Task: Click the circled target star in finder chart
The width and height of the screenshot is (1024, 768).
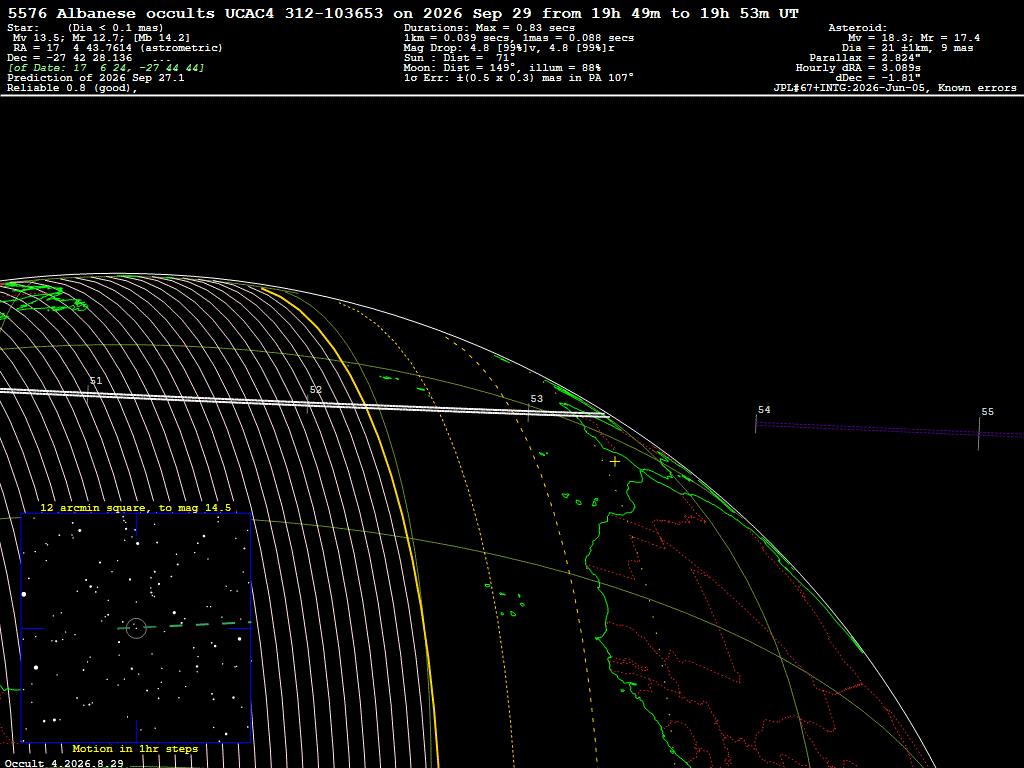Action: (x=136, y=628)
